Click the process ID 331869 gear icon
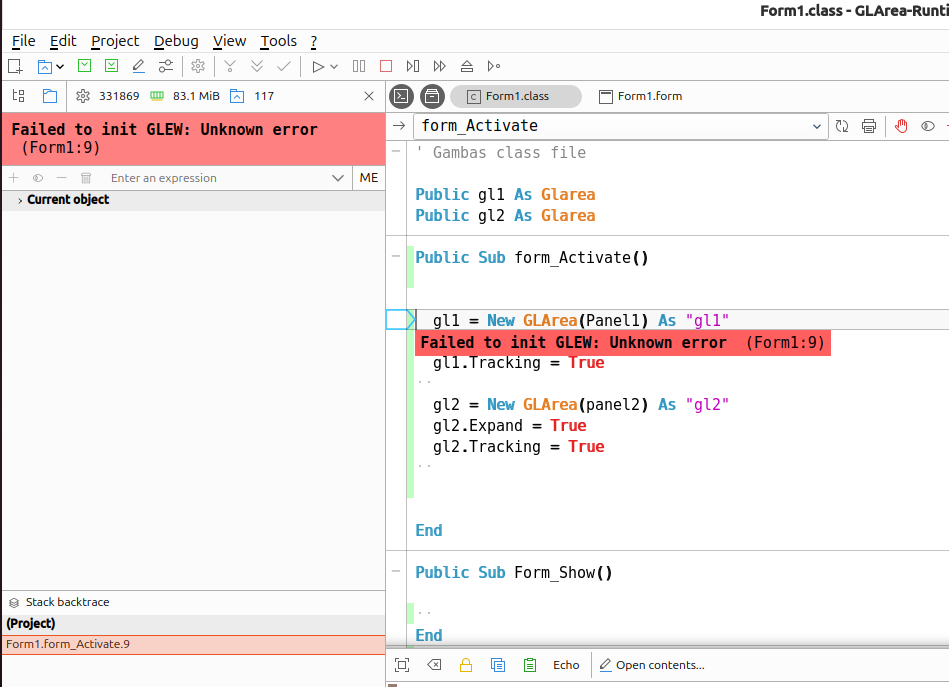The image size is (949, 687). 83,96
